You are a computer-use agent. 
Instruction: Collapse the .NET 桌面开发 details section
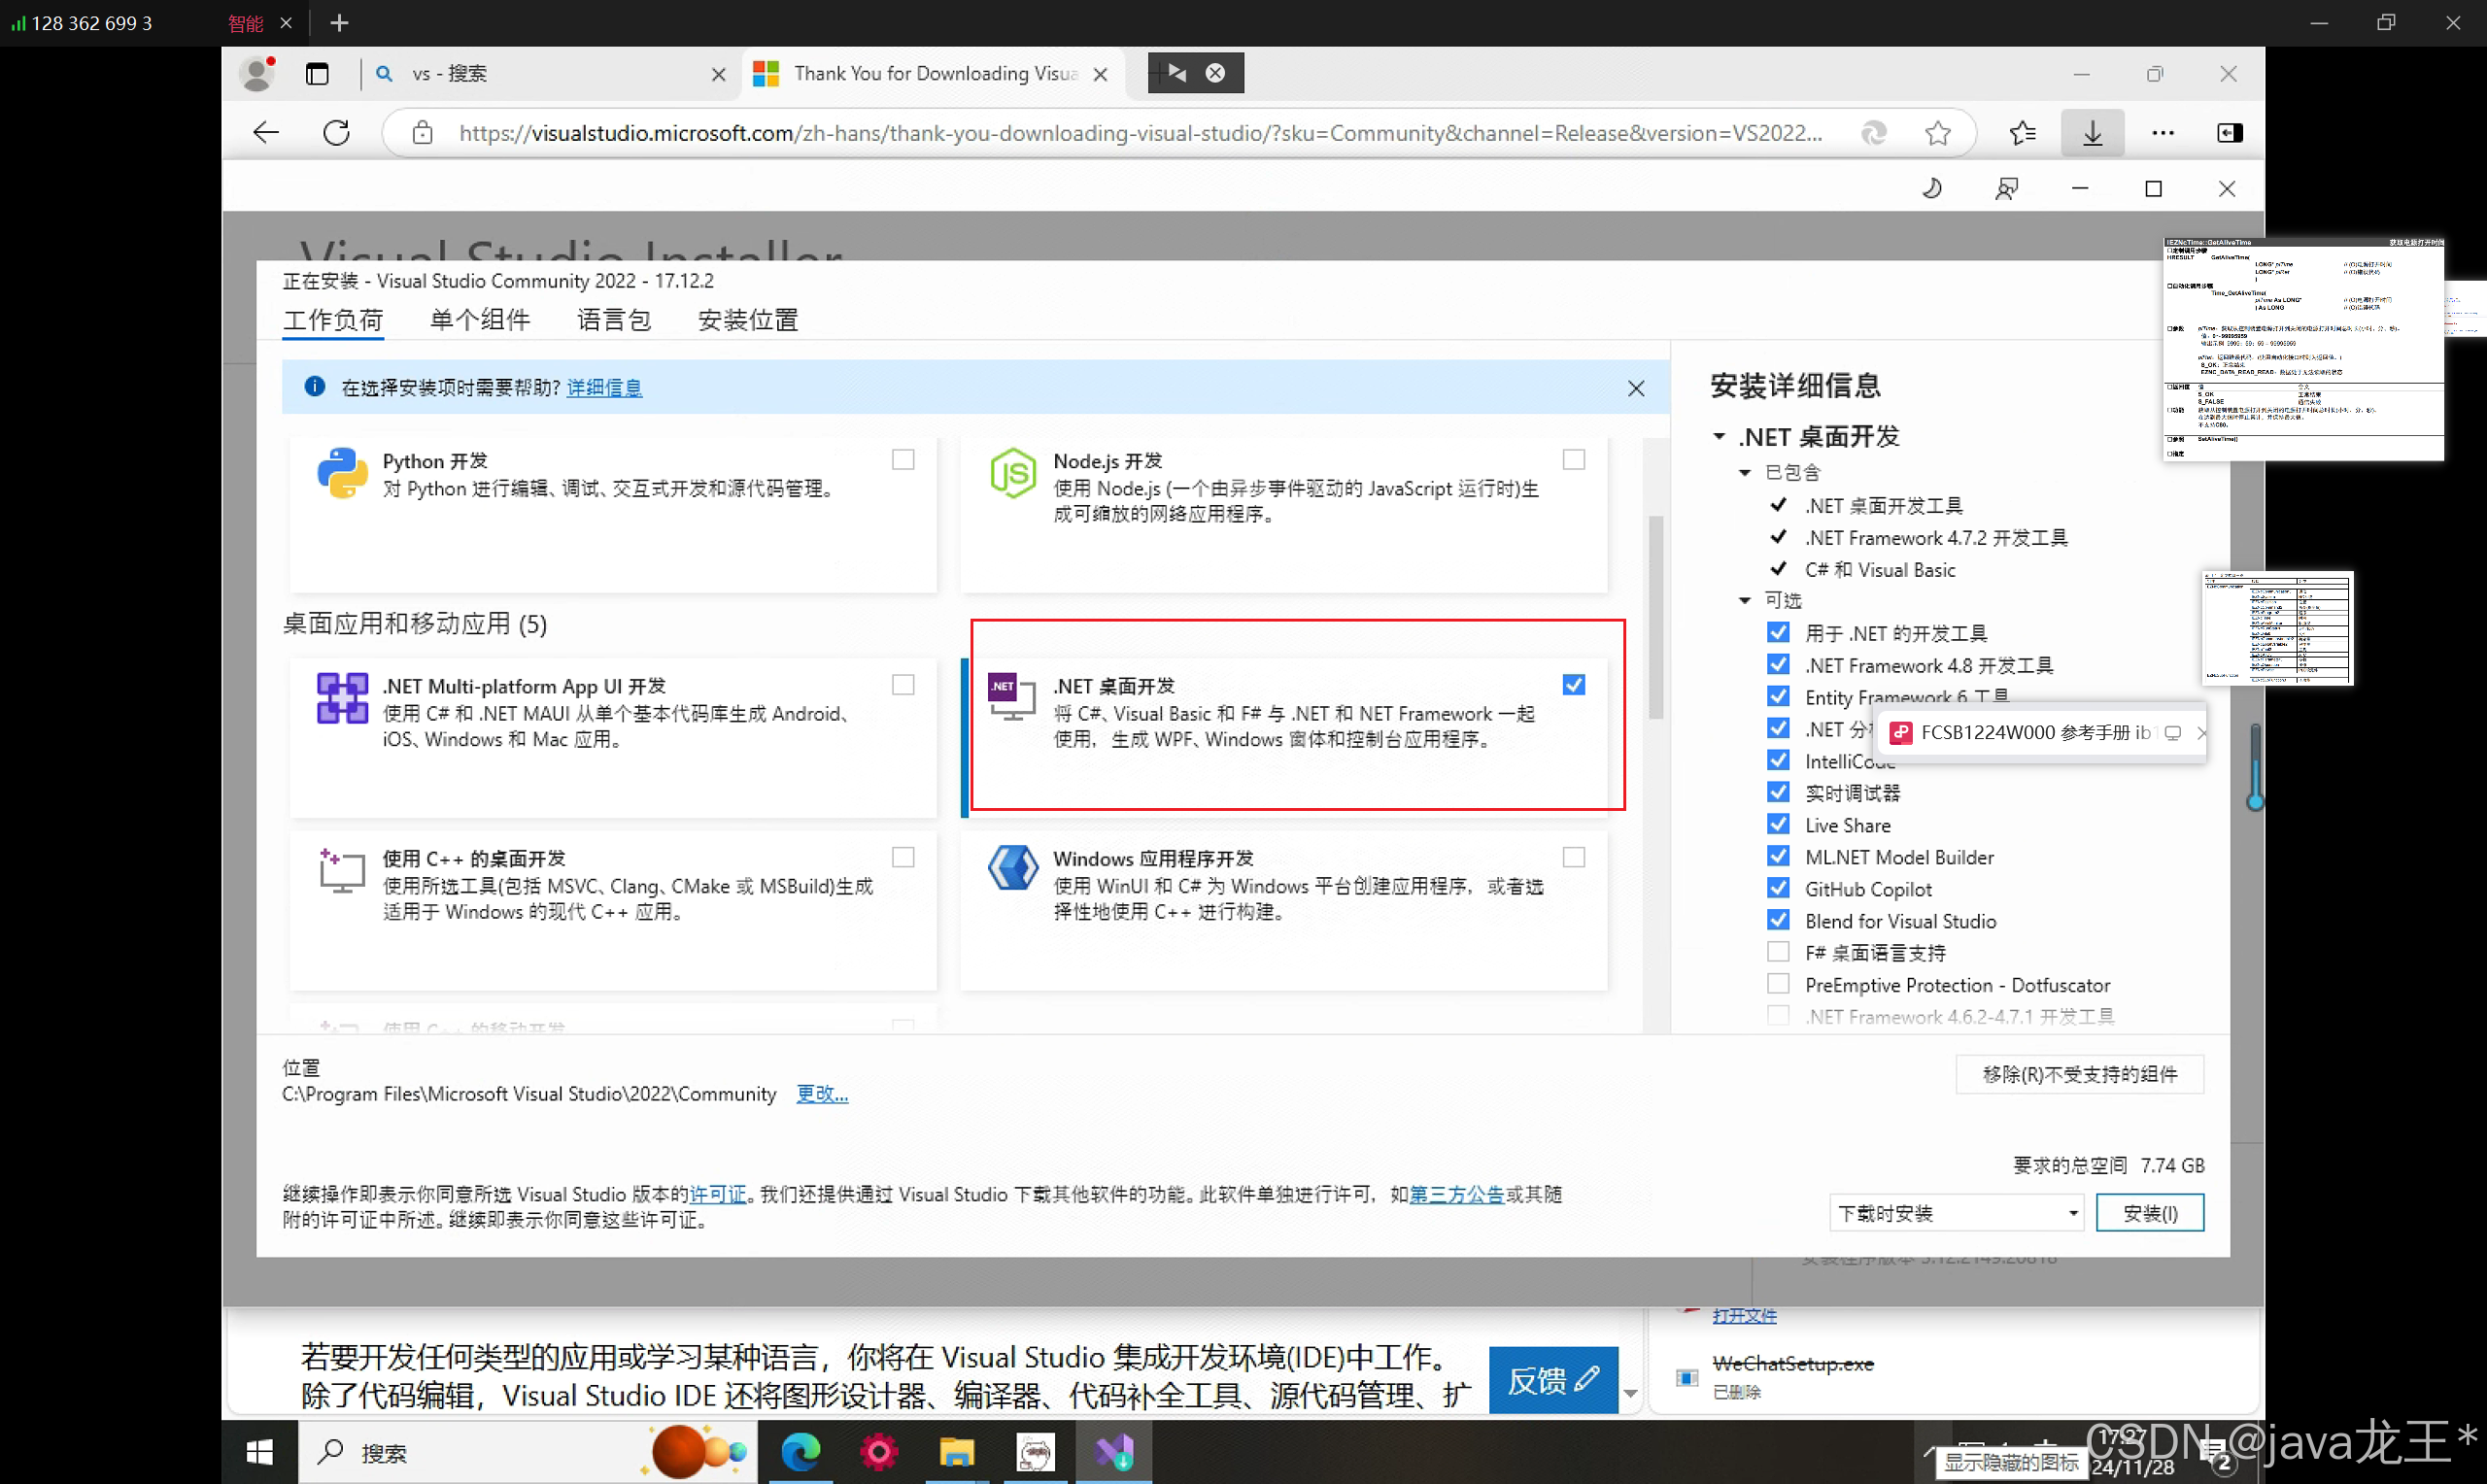click(1719, 437)
